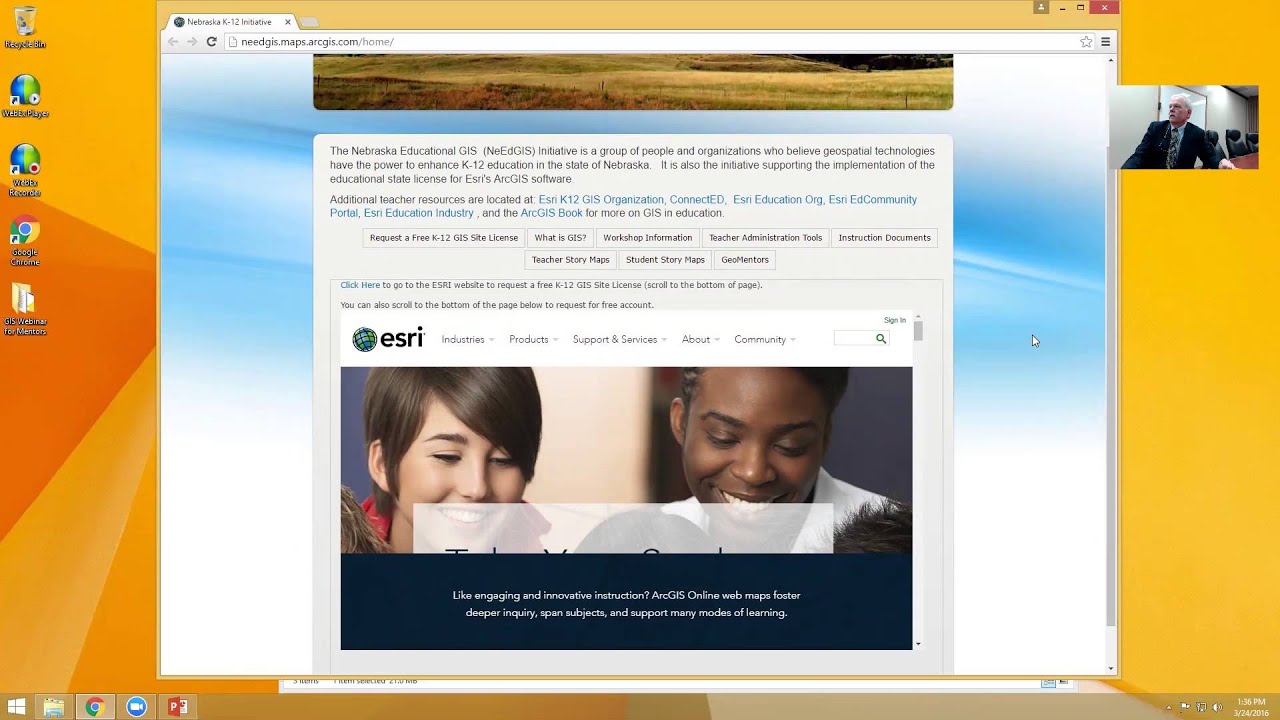The width and height of the screenshot is (1280, 720).
Task: Open Student Story Maps
Action: pyautogui.click(x=665, y=260)
